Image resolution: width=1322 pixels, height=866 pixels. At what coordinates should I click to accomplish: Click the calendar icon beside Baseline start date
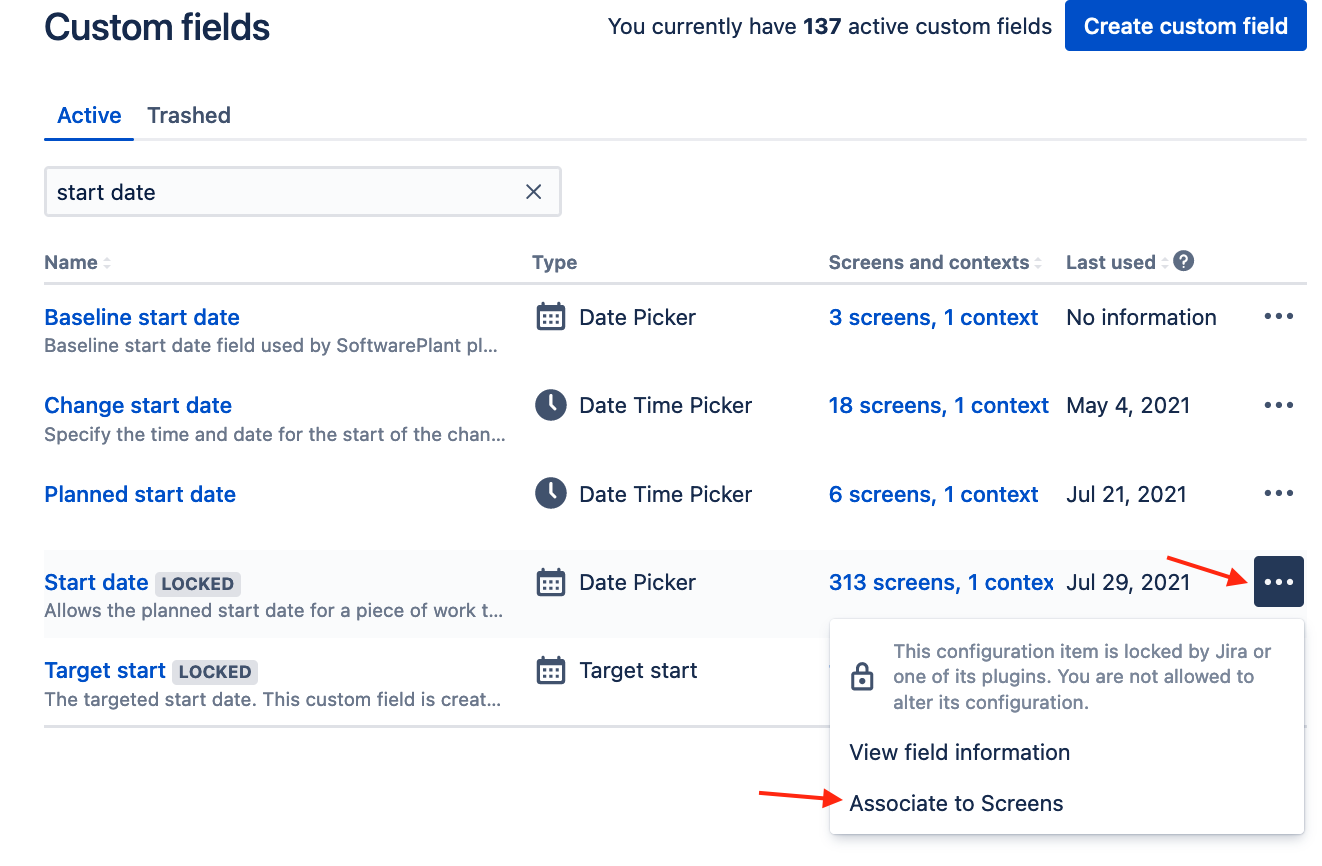tap(550, 317)
